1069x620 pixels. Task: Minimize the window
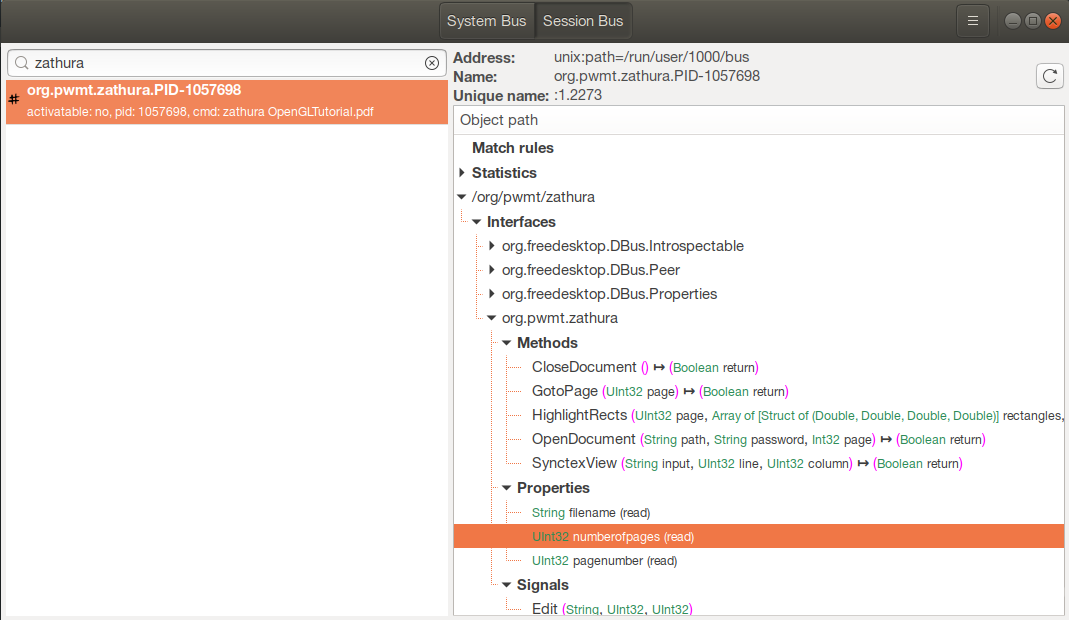[x=1012, y=21]
